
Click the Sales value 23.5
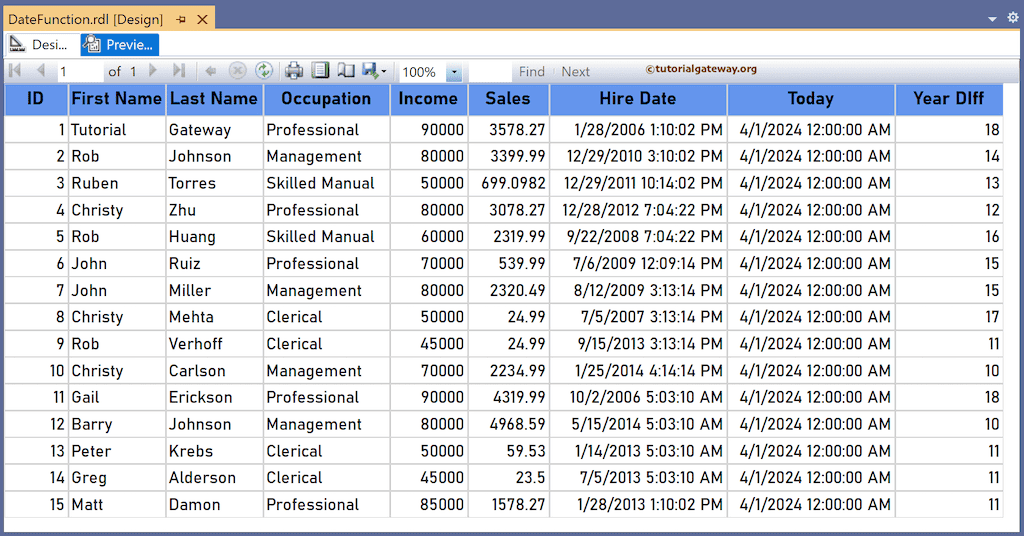pyautogui.click(x=508, y=477)
